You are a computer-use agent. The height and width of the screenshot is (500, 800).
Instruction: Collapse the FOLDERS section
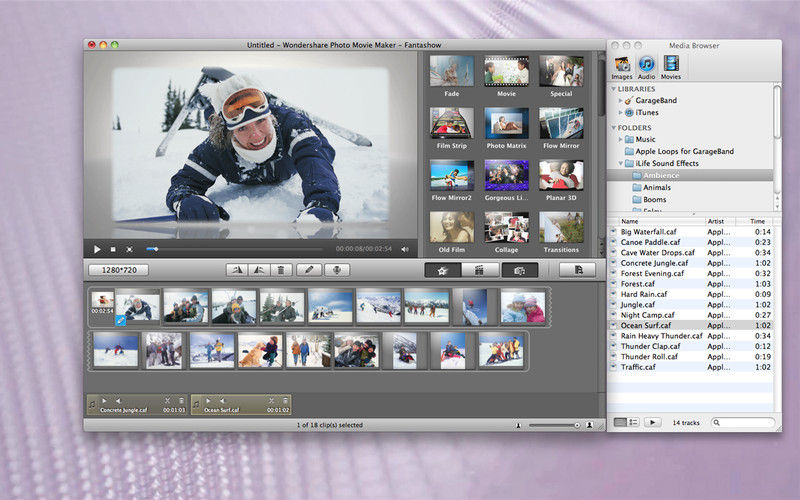(613, 128)
